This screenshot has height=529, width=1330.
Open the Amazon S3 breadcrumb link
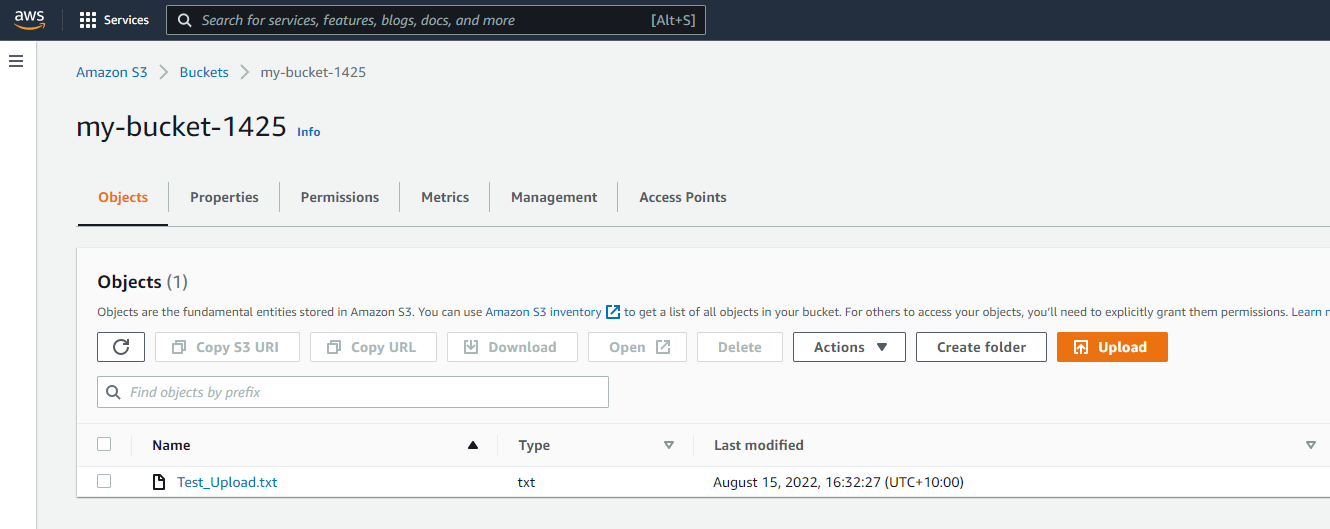click(112, 72)
